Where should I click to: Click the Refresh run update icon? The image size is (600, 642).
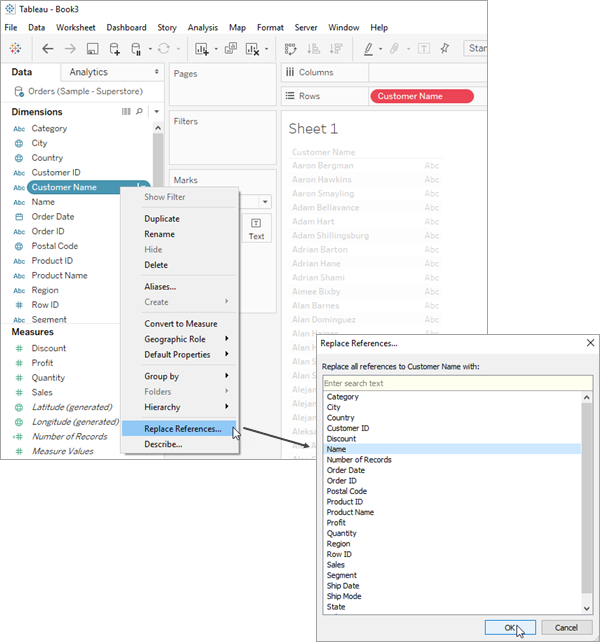click(163, 49)
